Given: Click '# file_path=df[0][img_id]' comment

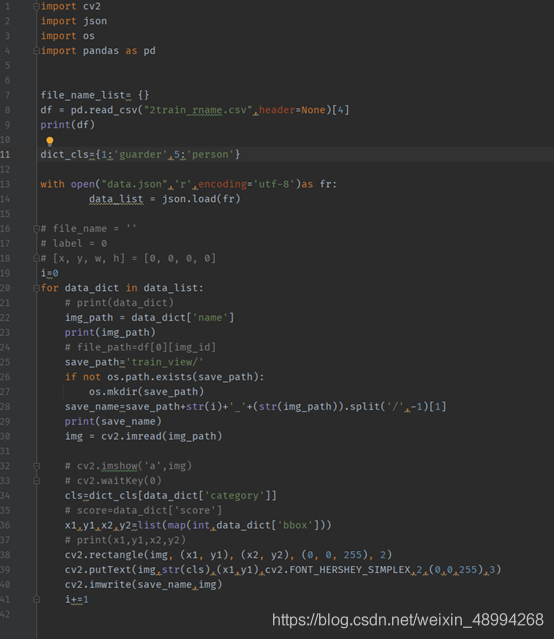Looking at the screenshot, I should pyautogui.click(x=140, y=347).
